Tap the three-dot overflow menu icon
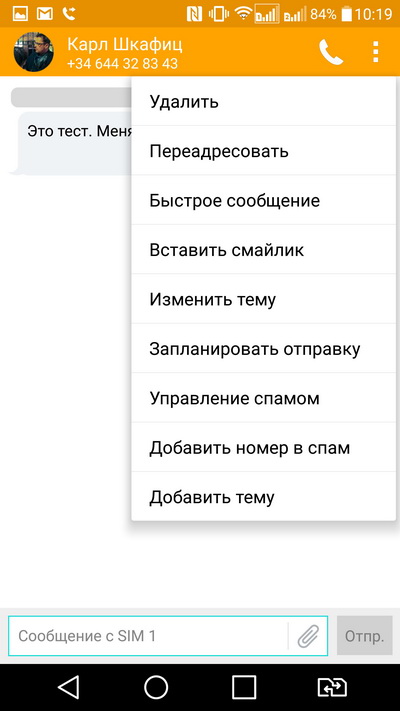Image resolution: width=400 pixels, height=711 pixels. (376, 52)
